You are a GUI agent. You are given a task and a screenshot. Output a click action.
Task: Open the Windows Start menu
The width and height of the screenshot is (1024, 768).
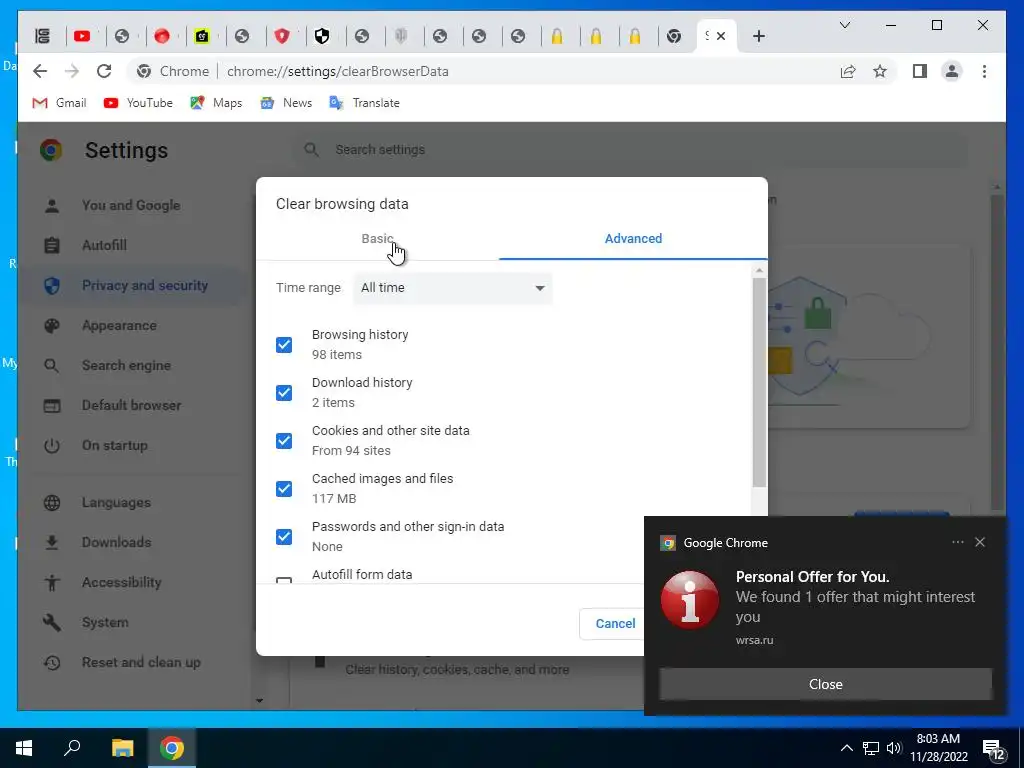24,748
